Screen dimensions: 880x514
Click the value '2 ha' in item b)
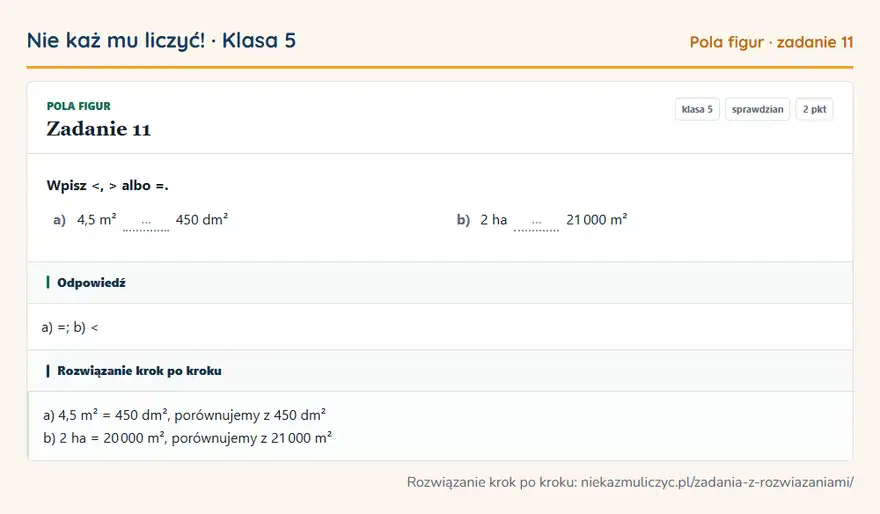(494, 219)
